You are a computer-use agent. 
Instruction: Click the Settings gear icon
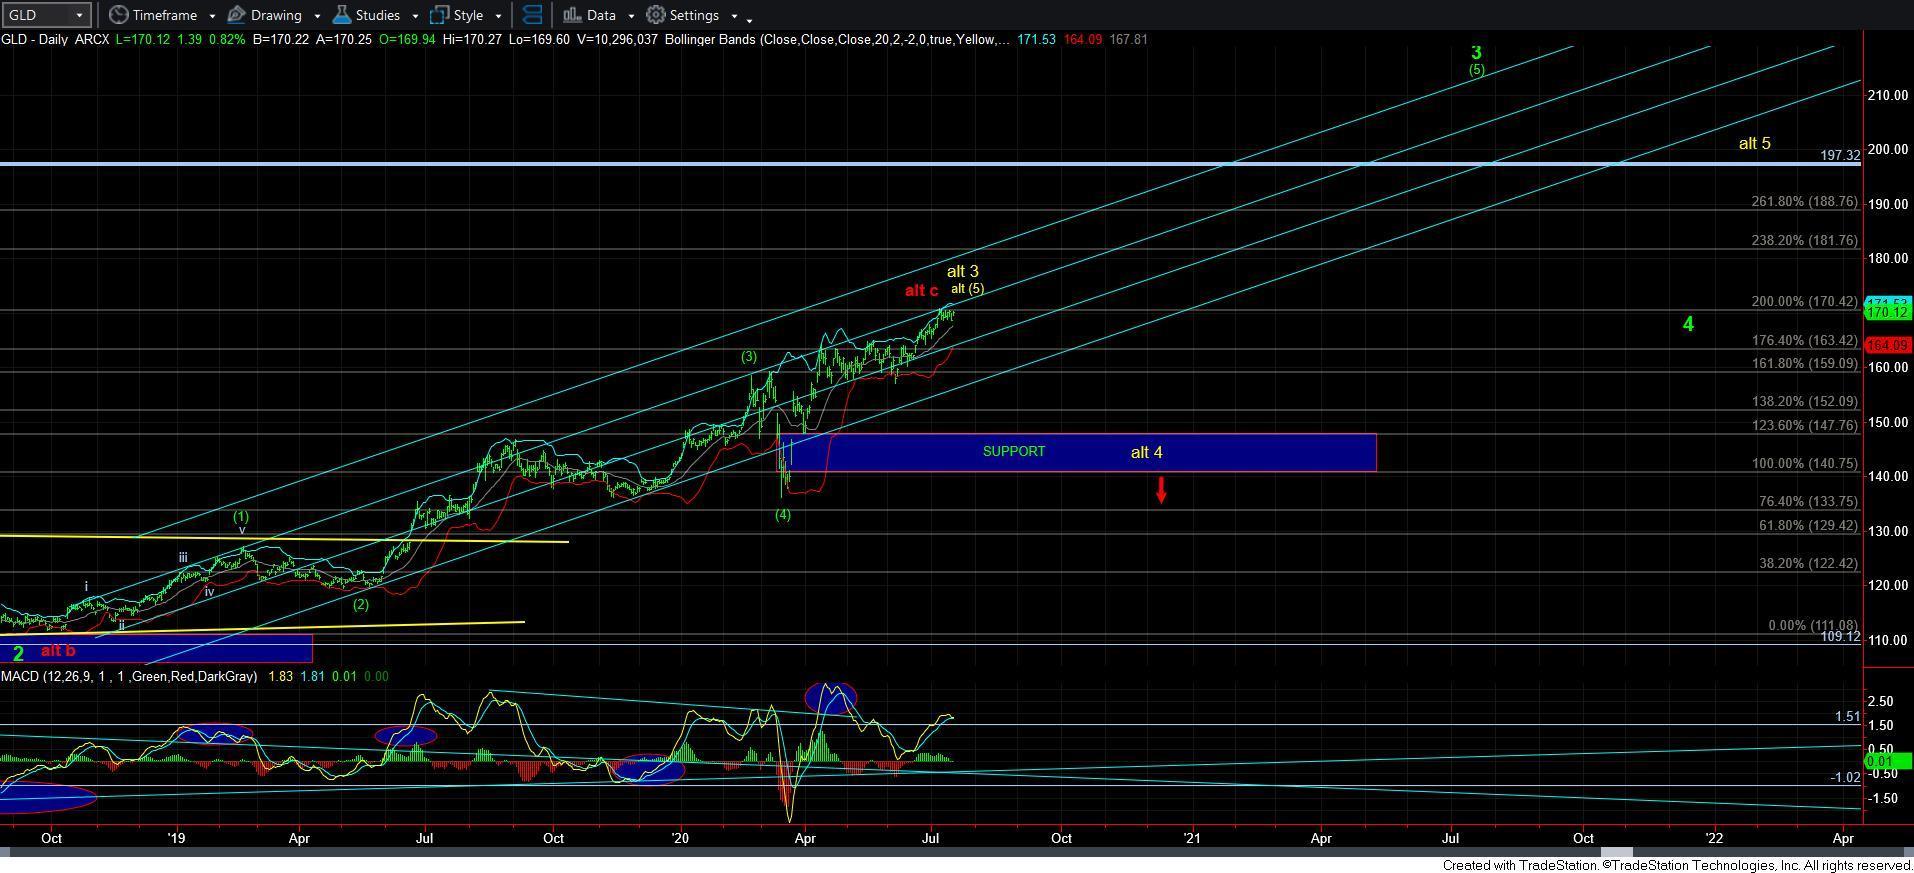pyautogui.click(x=656, y=15)
